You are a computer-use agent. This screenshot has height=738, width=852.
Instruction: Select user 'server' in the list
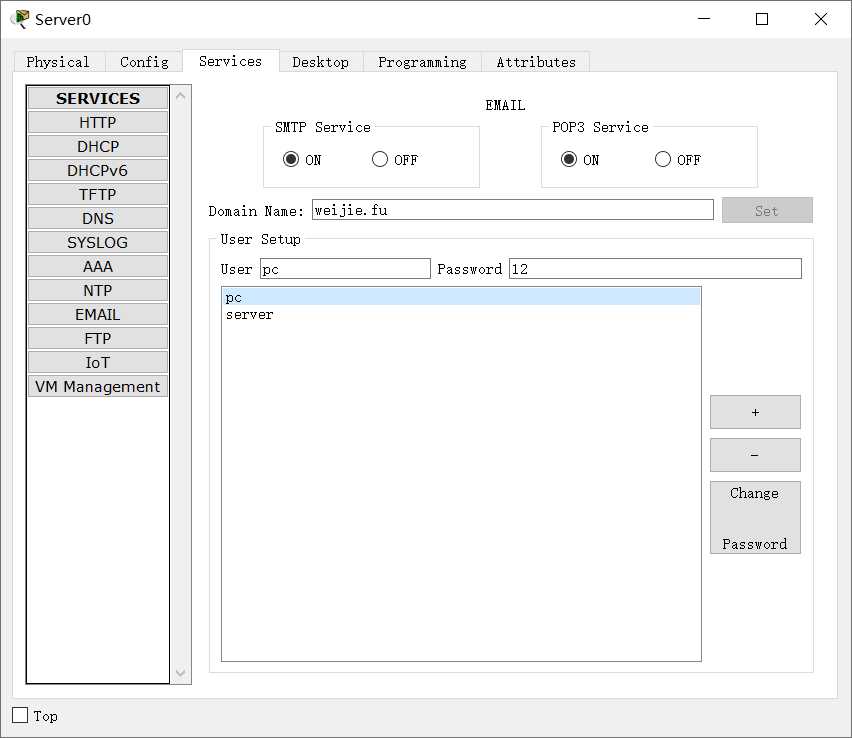(461, 315)
